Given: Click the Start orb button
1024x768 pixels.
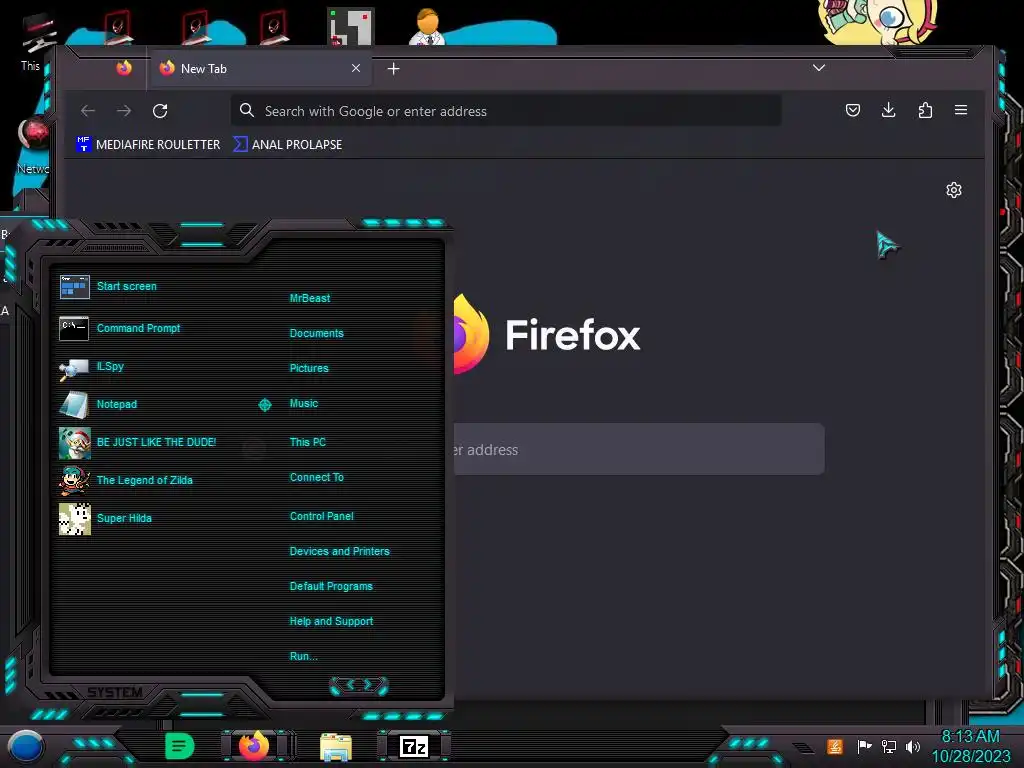Looking at the screenshot, I should 25,747.
